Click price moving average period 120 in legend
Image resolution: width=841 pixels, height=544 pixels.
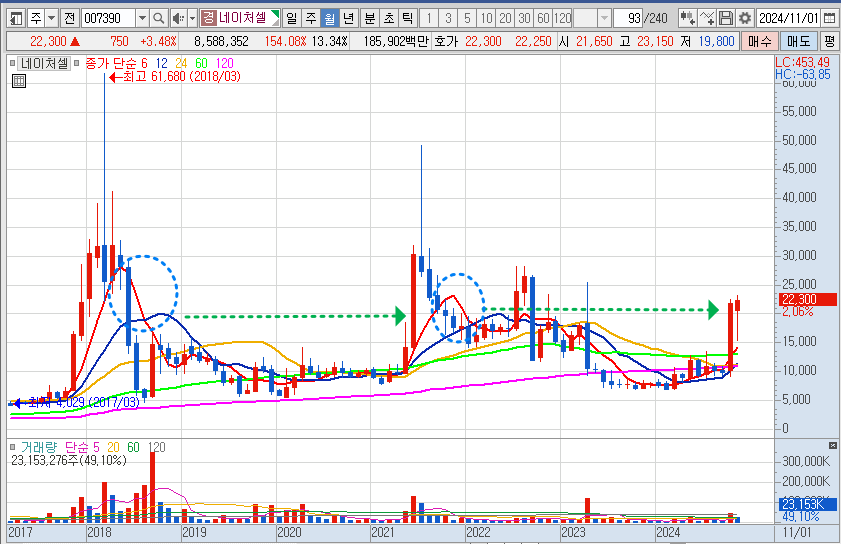click(x=224, y=63)
